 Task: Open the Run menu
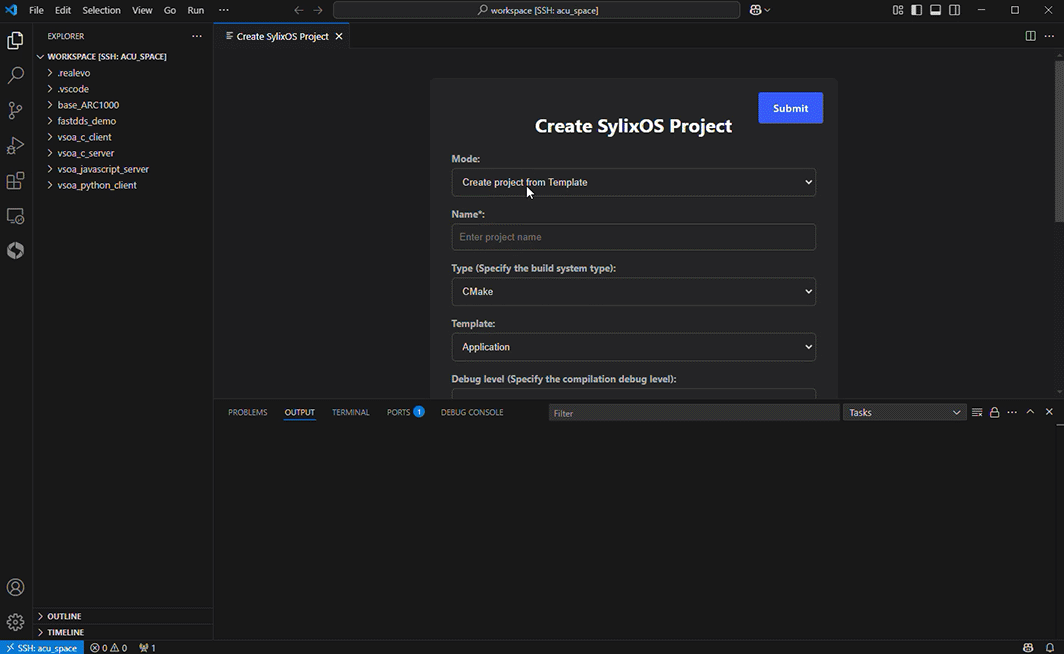click(195, 10)
